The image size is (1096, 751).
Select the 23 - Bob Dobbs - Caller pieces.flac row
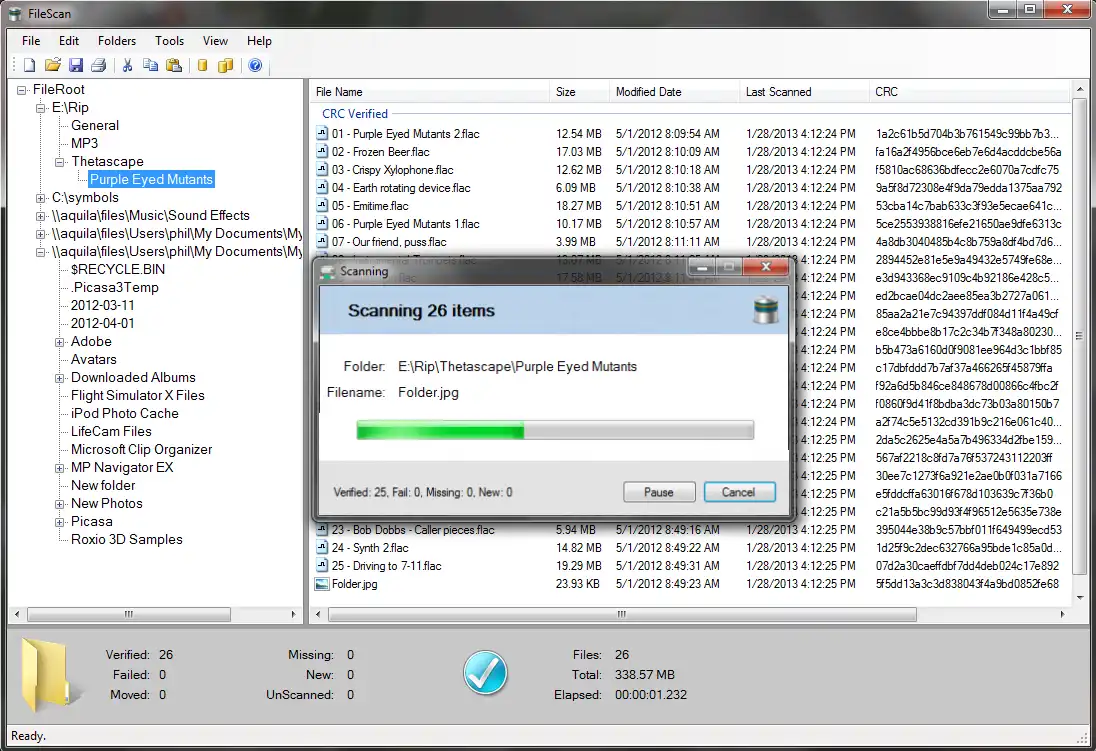[691, 529]
